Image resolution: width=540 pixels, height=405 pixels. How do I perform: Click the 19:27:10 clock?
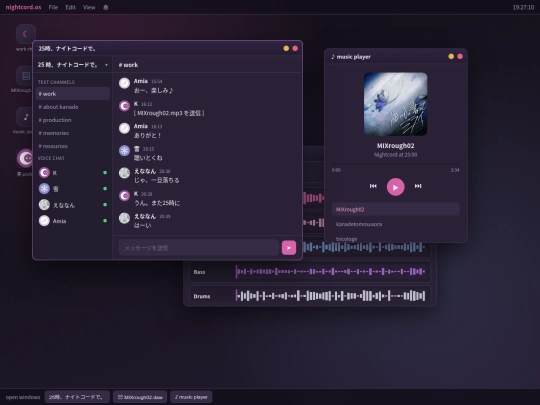point(523,7)
